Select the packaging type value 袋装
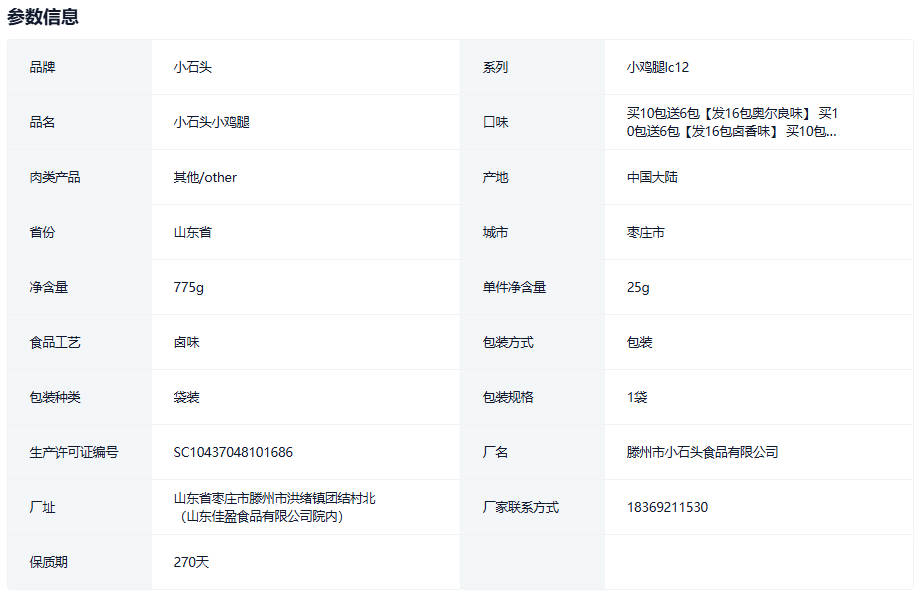924x598 pixels. (186, 397)
